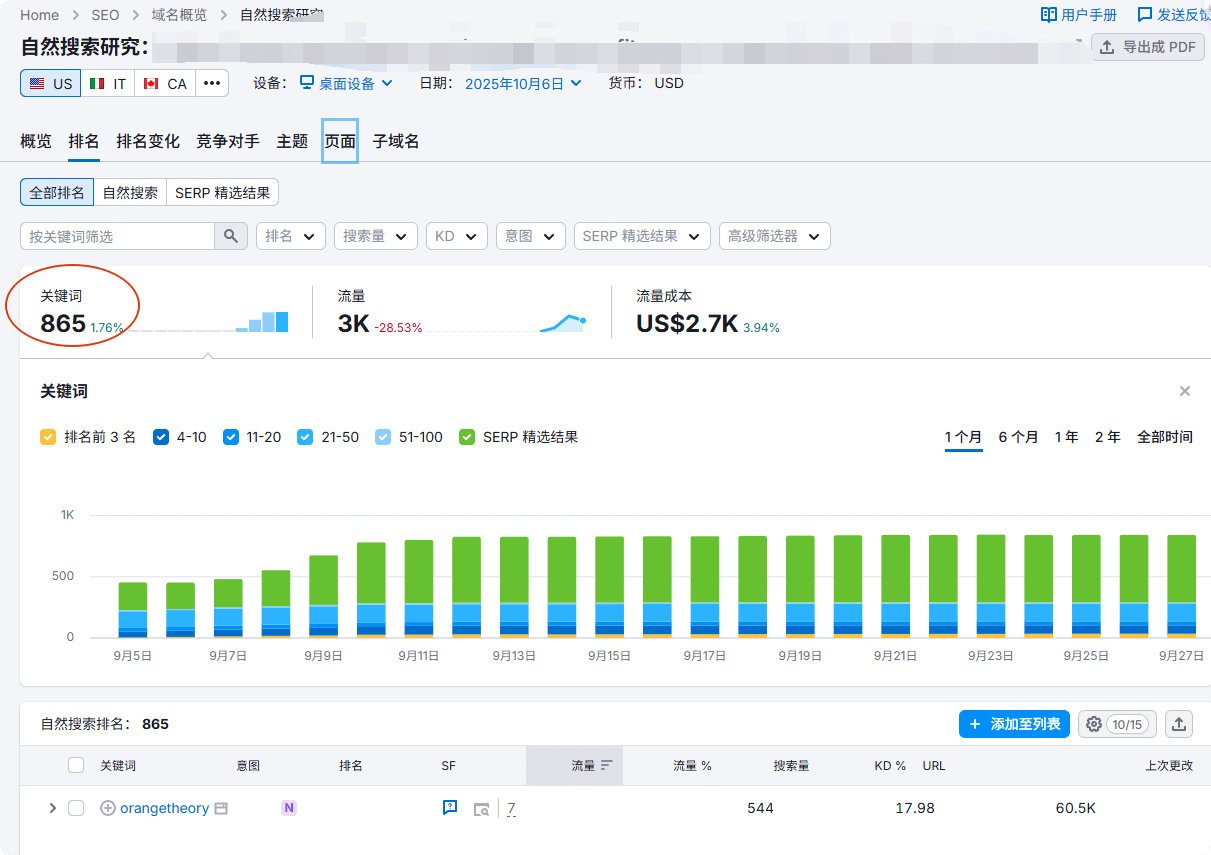1211x855 pixels.
Task: Switch to the 竞争对手 tab
Action: pos(227,141)
